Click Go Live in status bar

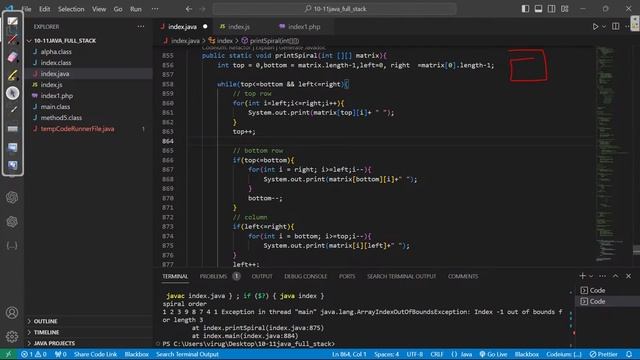(x=493, y=354)
